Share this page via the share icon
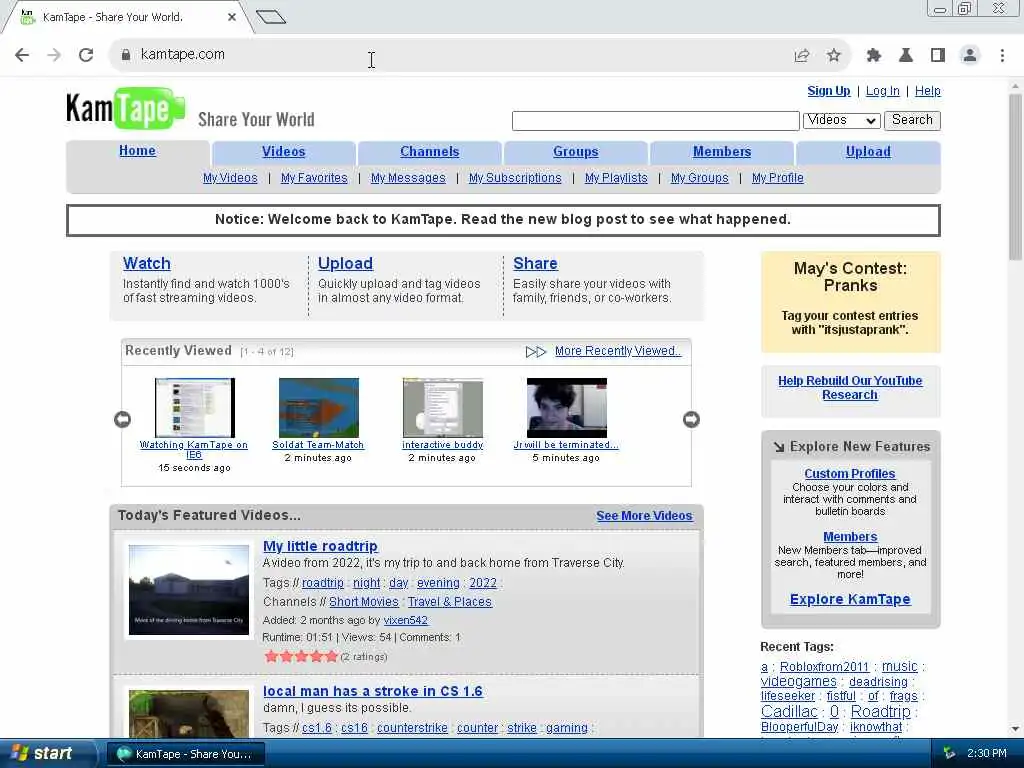 [802, 56]
